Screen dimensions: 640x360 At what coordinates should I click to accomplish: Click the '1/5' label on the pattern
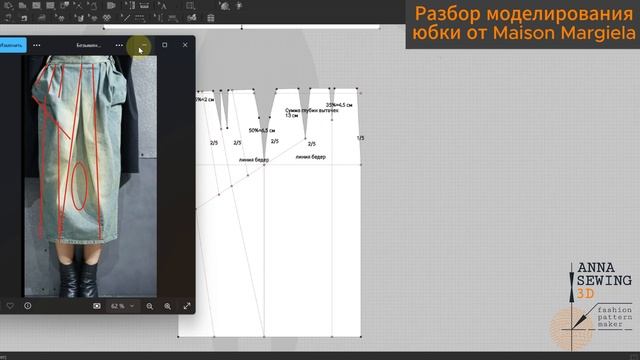point(360,138)
